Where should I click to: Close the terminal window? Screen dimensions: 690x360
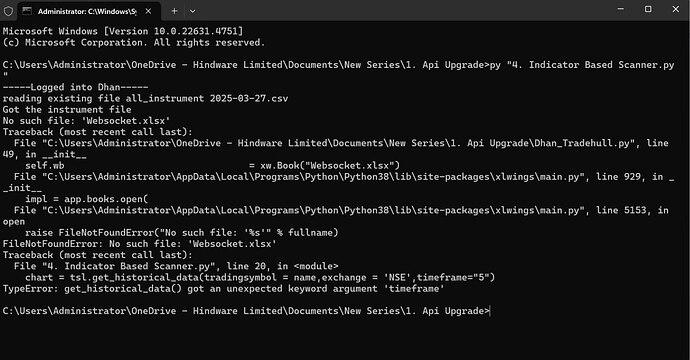point(676,9)
